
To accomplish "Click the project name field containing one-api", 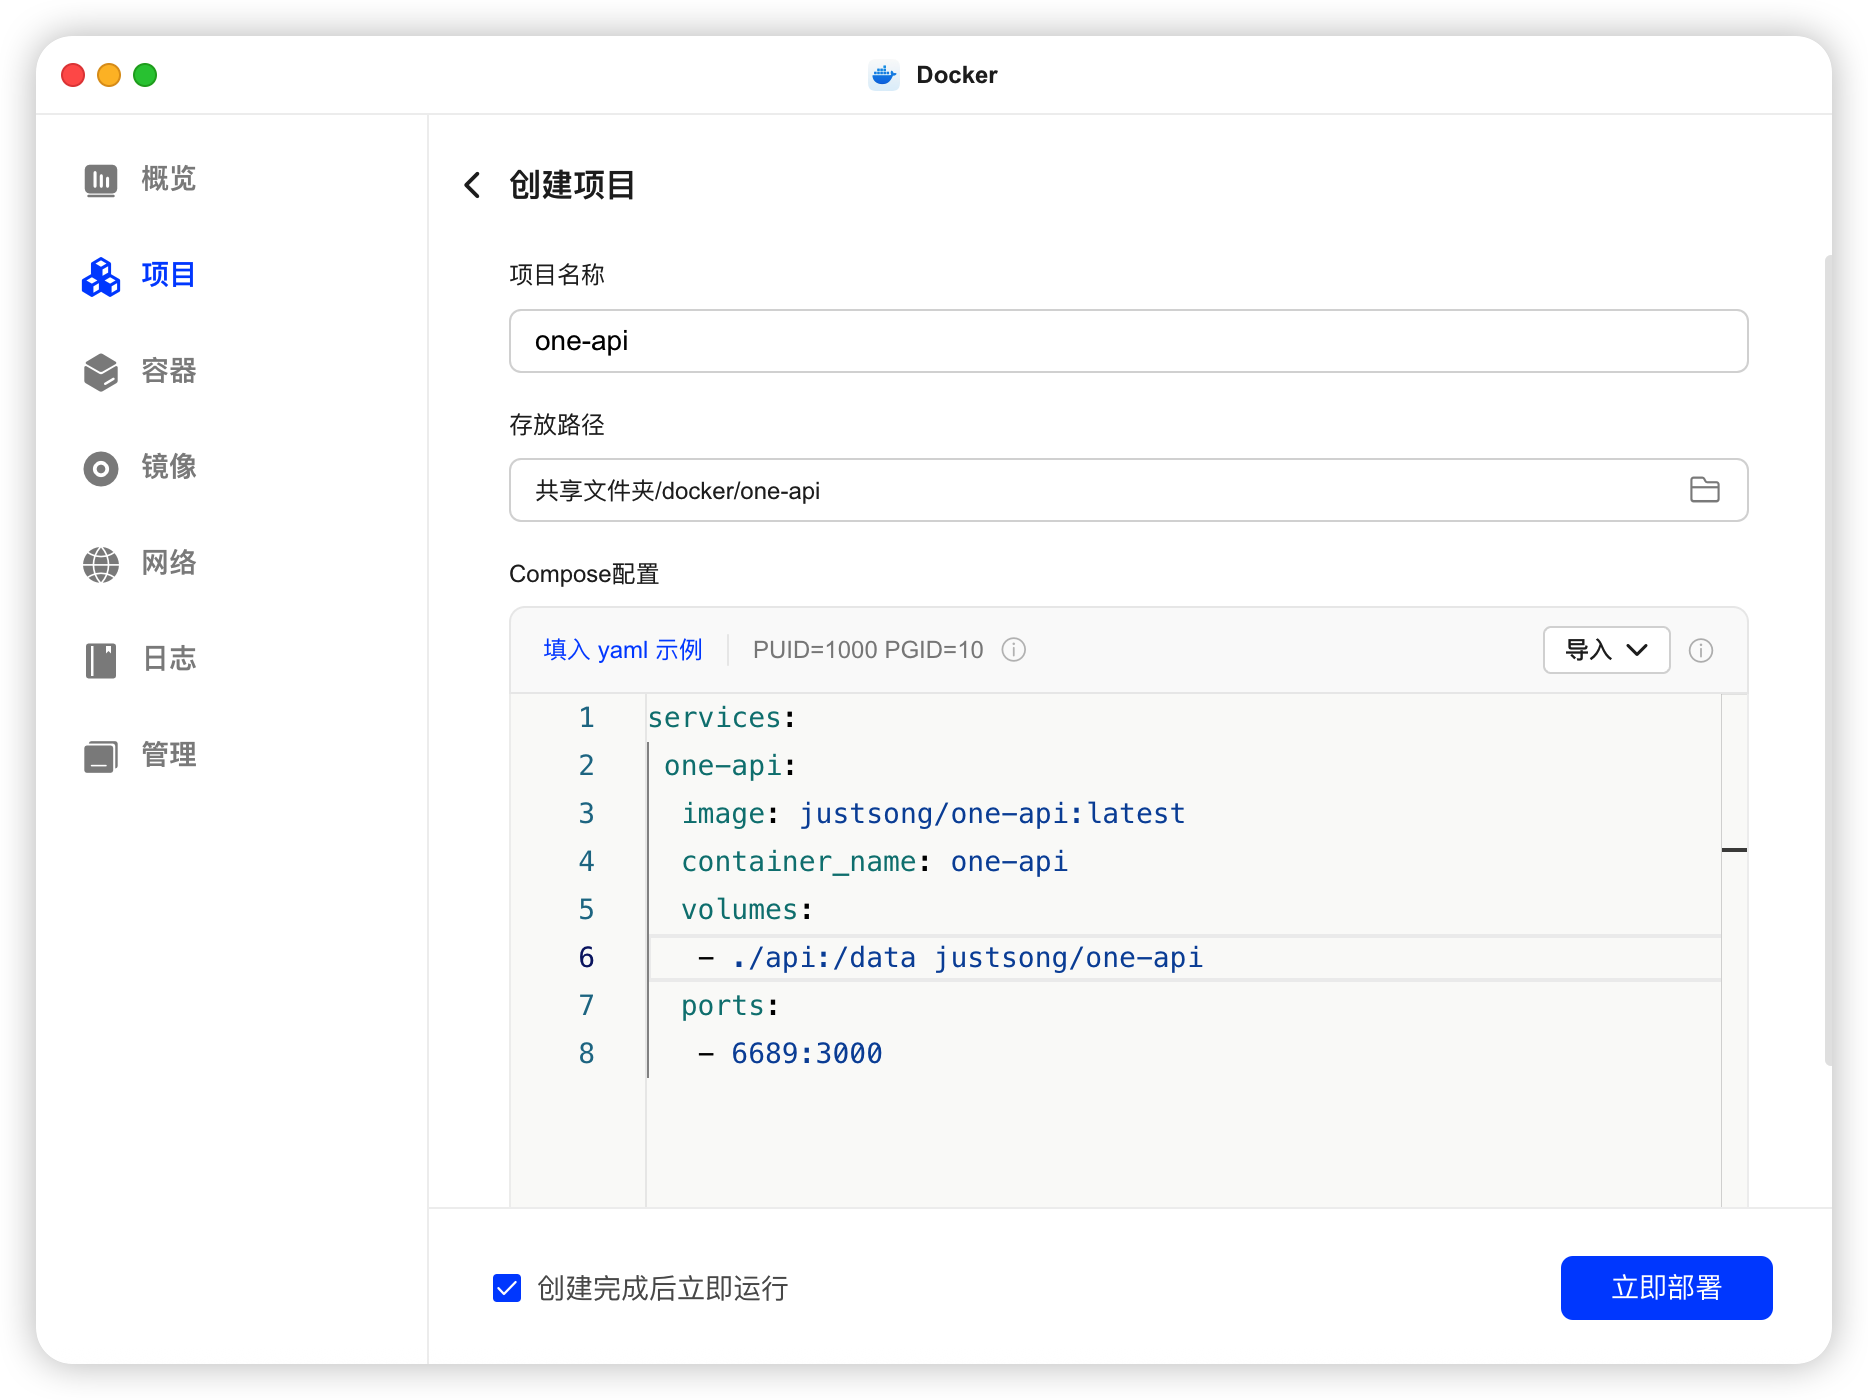I will (x=1128, y=341).
